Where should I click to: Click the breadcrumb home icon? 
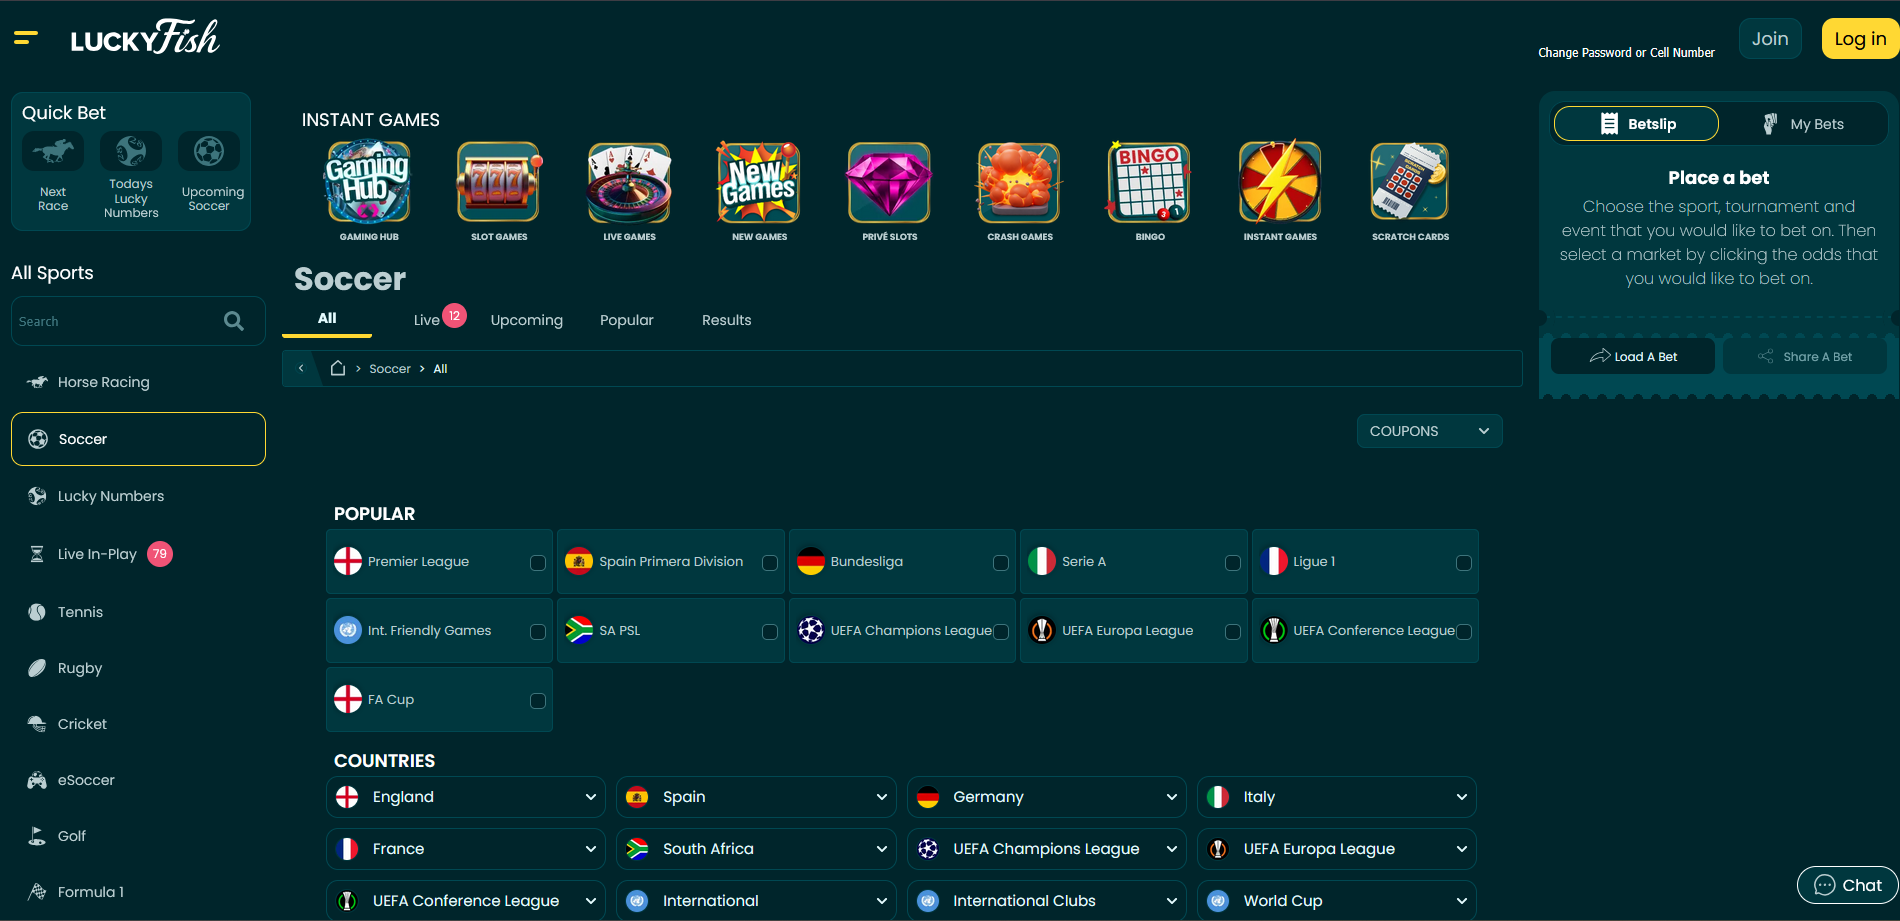tap(338, 368)
